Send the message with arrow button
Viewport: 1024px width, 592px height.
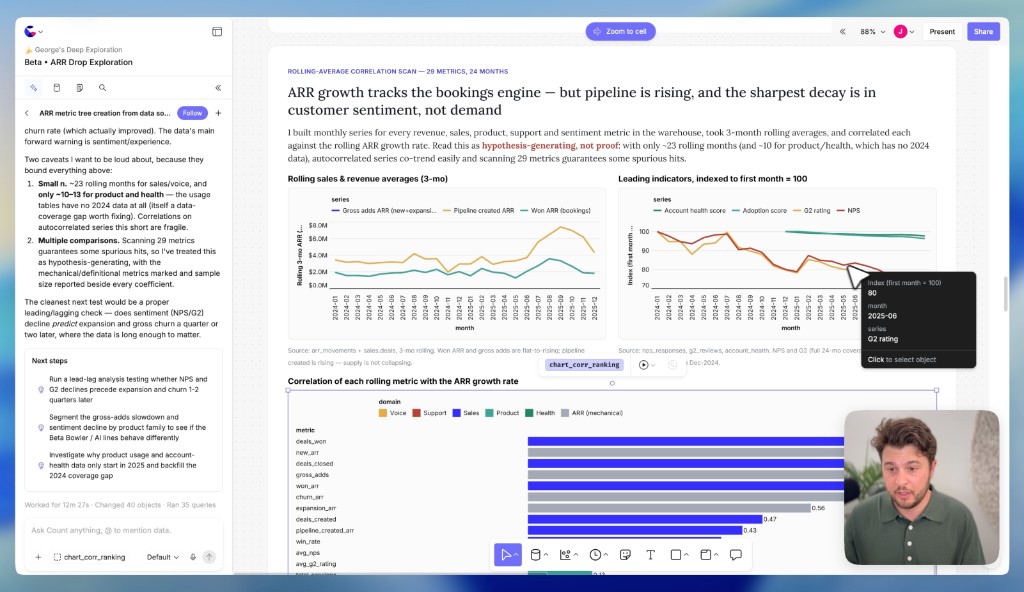pos(209,557)
